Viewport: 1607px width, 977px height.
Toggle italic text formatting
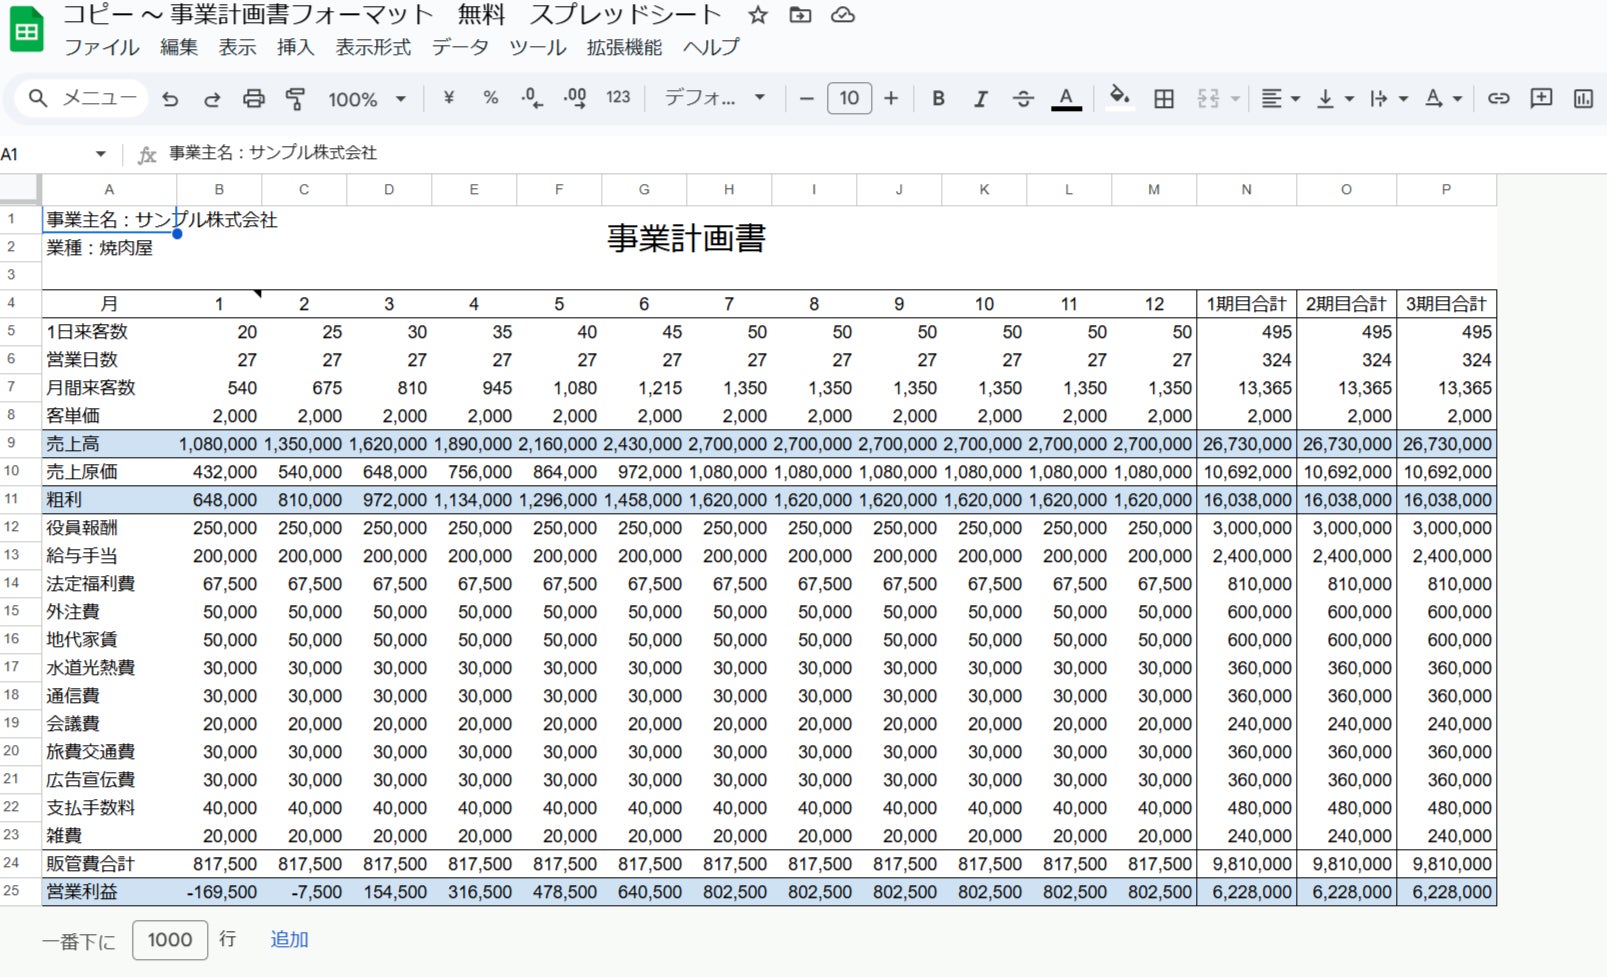[x=980, y=98]
